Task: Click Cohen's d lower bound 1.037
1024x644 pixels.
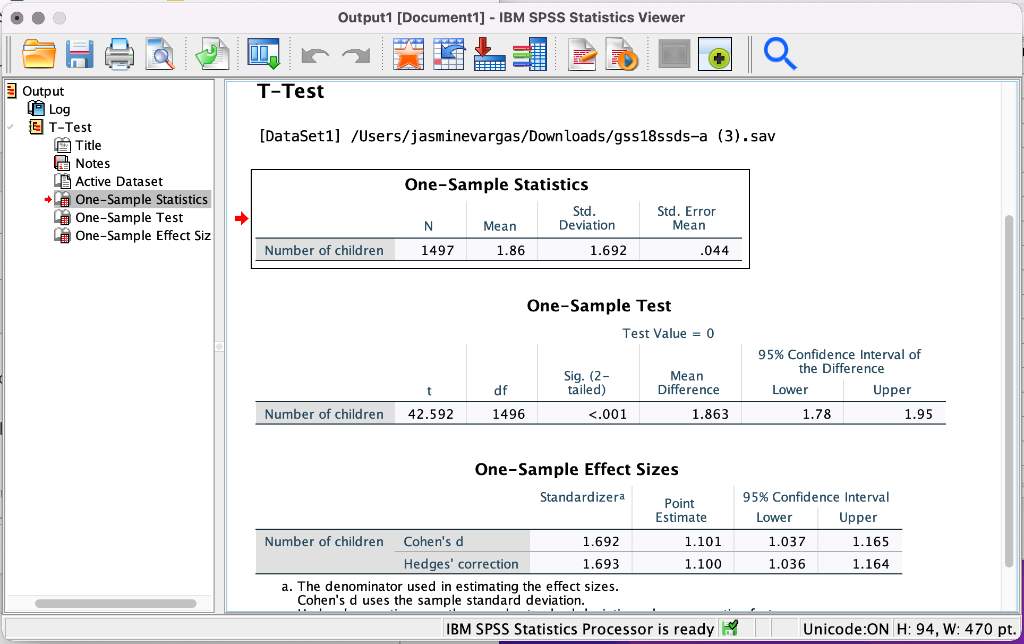Action: click(x=787, y=541)
